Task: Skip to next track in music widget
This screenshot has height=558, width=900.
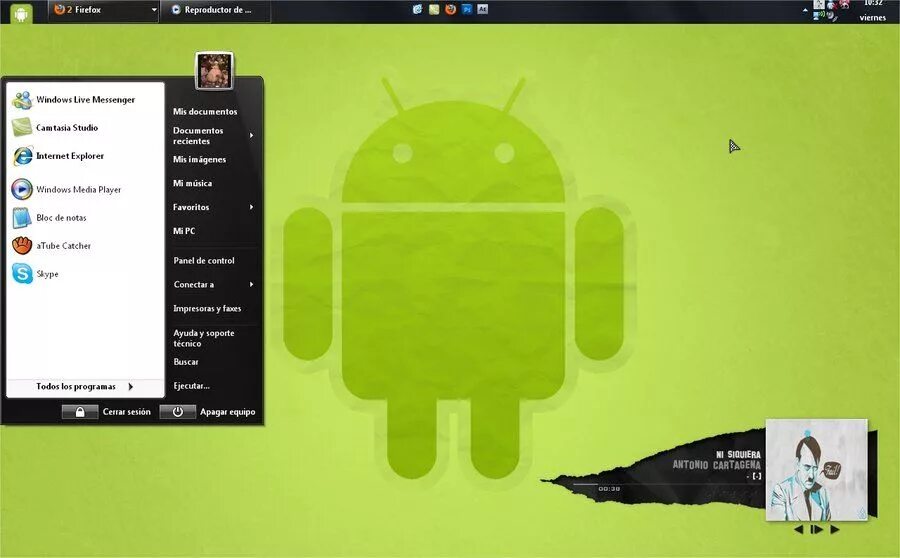Action: coord(835,530)
